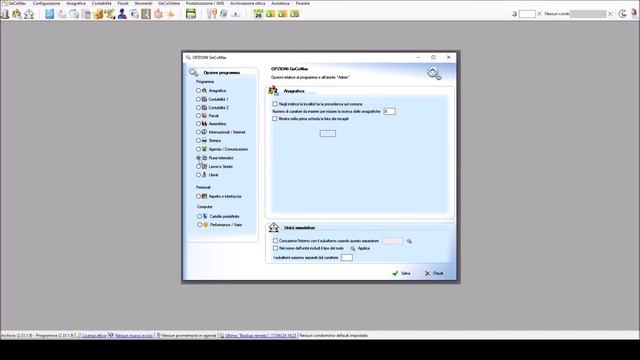Select the Cartelle predefinite radio option
The height and width of the screenshot is (360, 640).
(x=200, y=216)
